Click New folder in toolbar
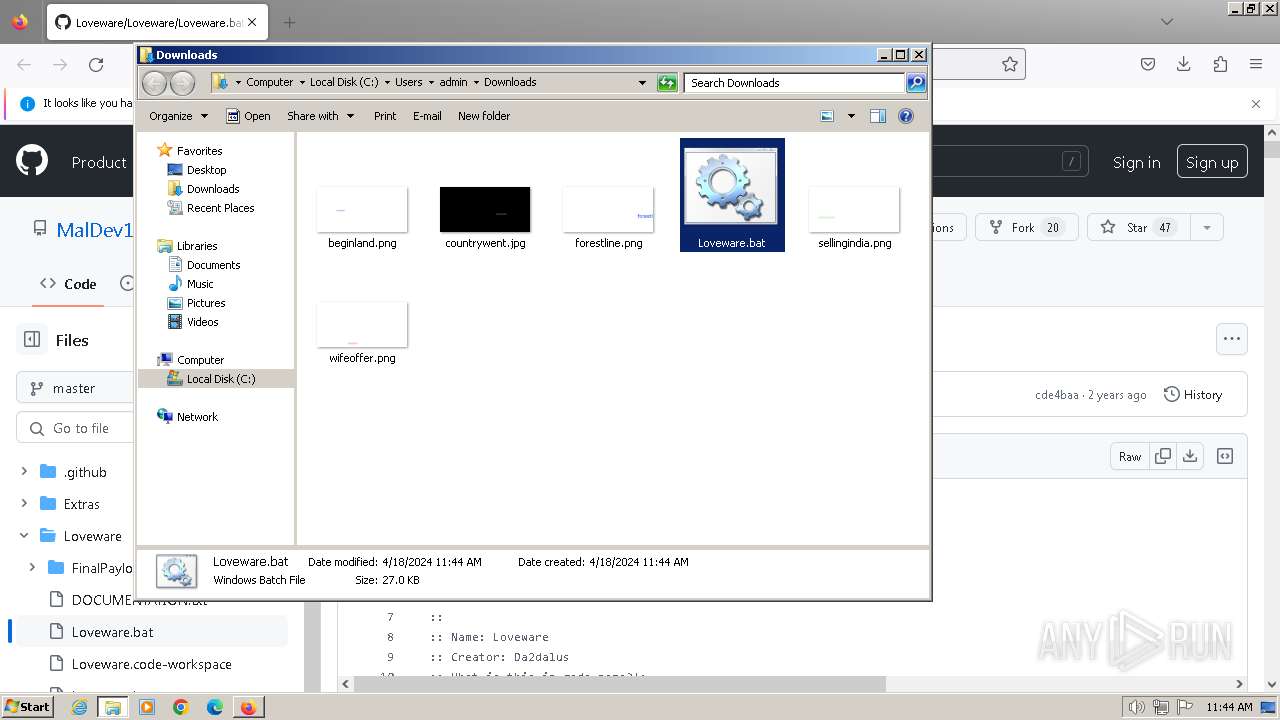1280x720 pixels. coord(484,116)
